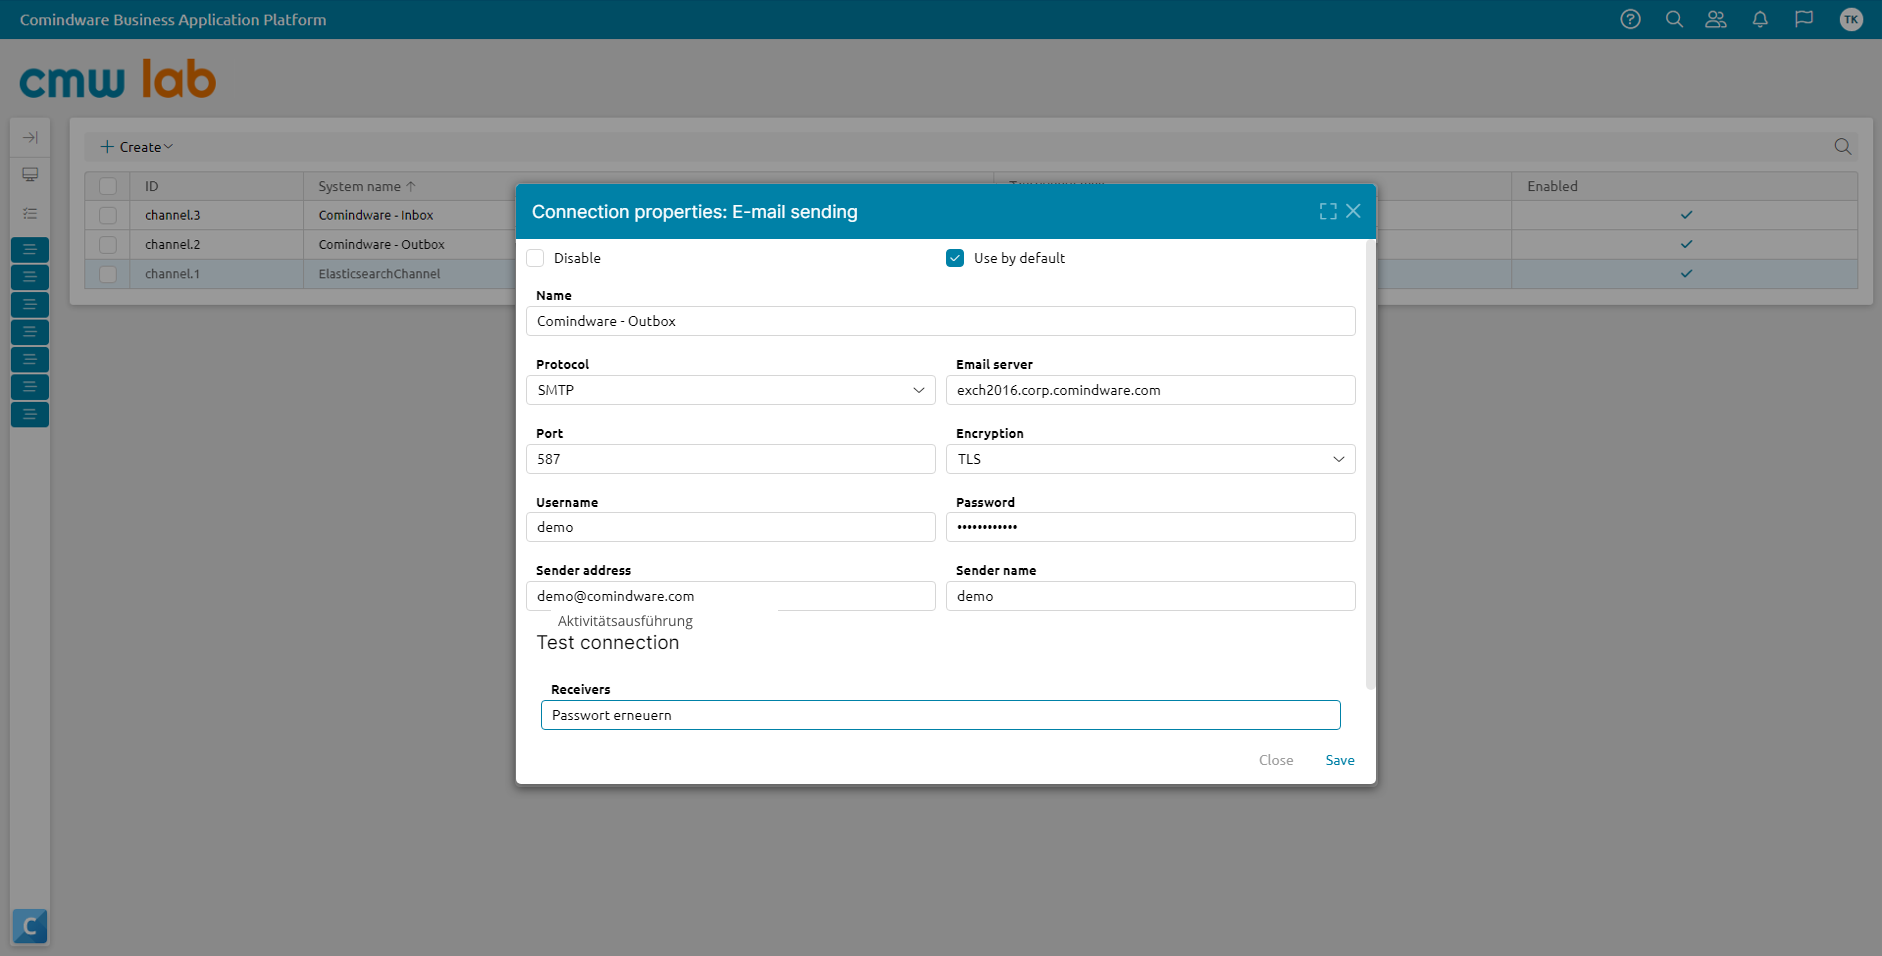Search the table with the magnifier icon
1882x956 pixels.
(x=1842, y=147)
